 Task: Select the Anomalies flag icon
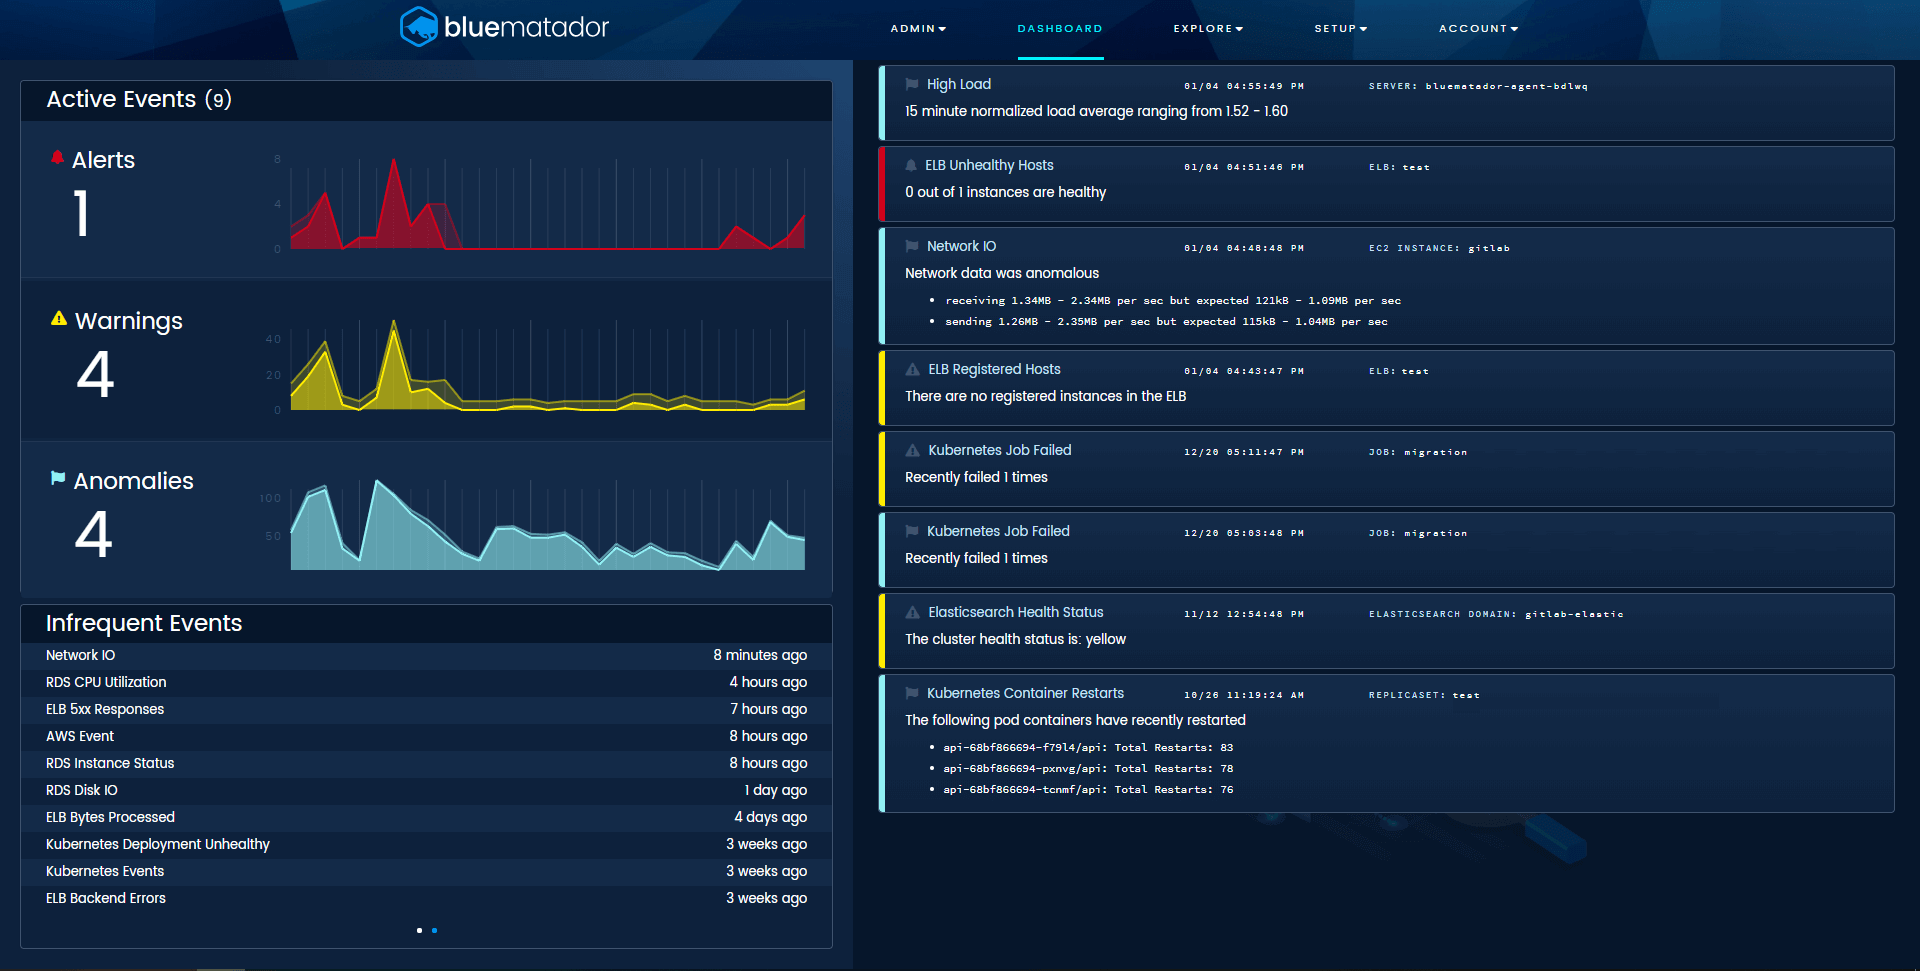click(57, 477)
